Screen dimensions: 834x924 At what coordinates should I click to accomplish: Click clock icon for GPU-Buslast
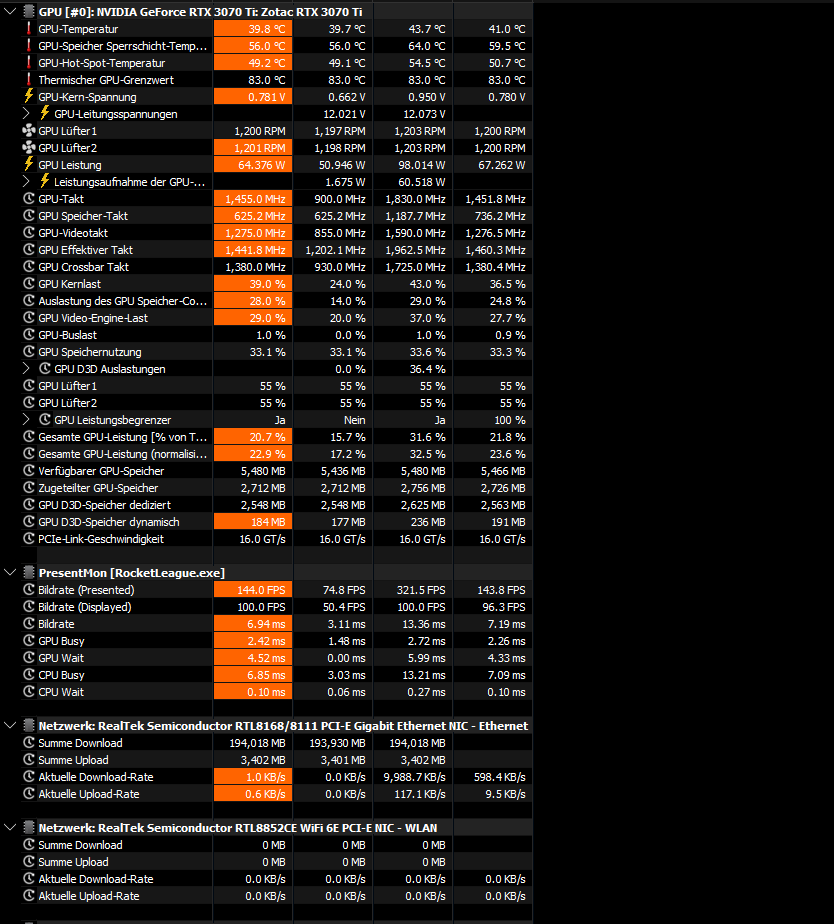coord(28,334)
